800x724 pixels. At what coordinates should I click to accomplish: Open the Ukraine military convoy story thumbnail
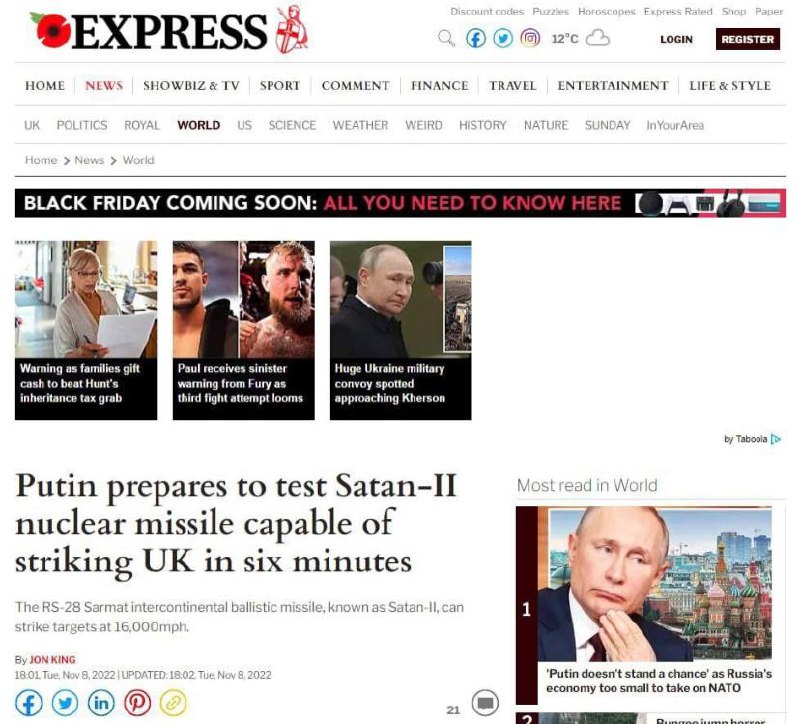[x=401, y=330]
